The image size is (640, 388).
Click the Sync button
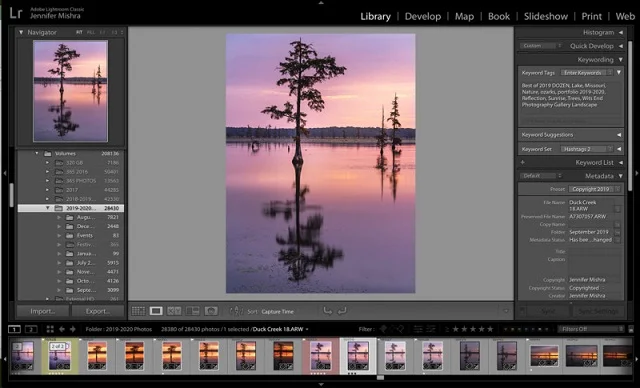point(548,311)
